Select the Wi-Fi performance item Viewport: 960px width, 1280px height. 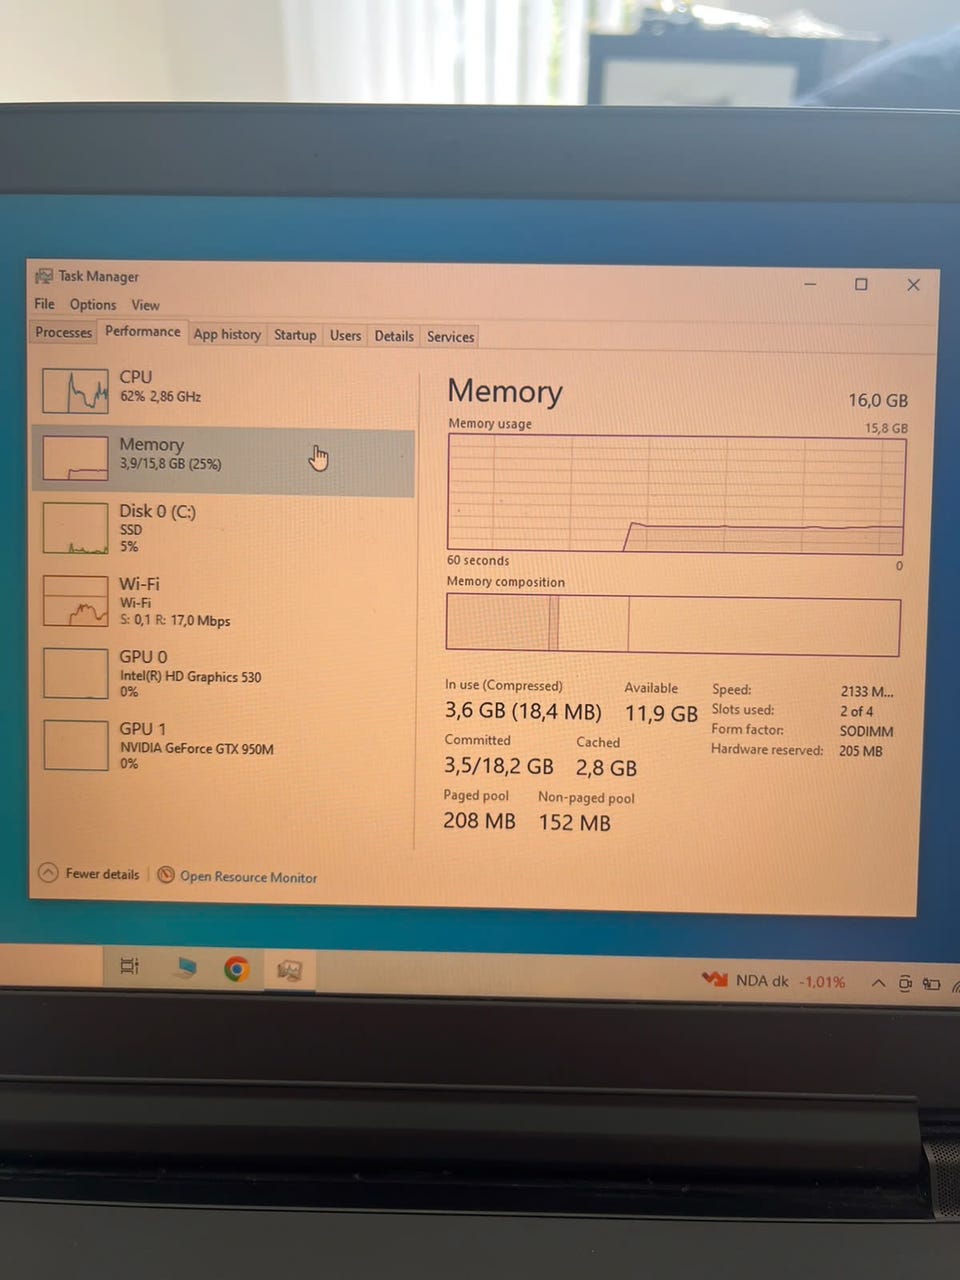(x=225, y=601)
